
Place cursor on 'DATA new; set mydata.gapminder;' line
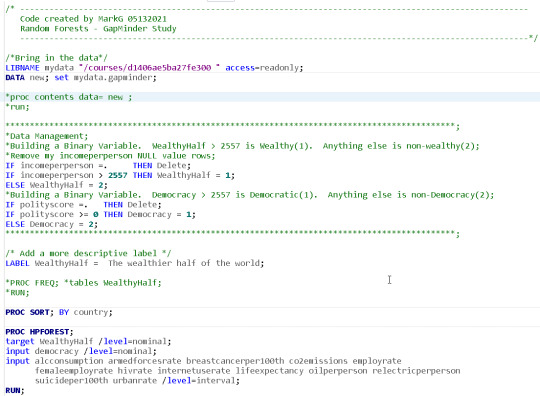(x=81, y=78)
